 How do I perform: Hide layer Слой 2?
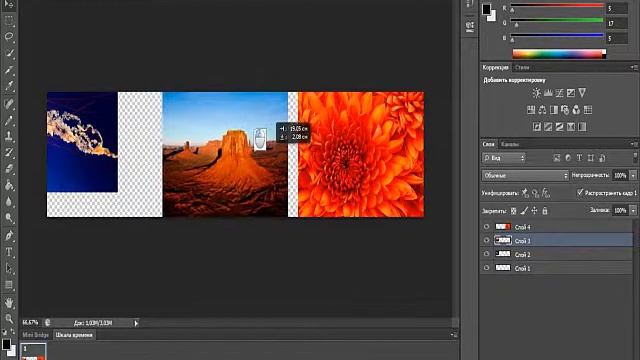486,254
